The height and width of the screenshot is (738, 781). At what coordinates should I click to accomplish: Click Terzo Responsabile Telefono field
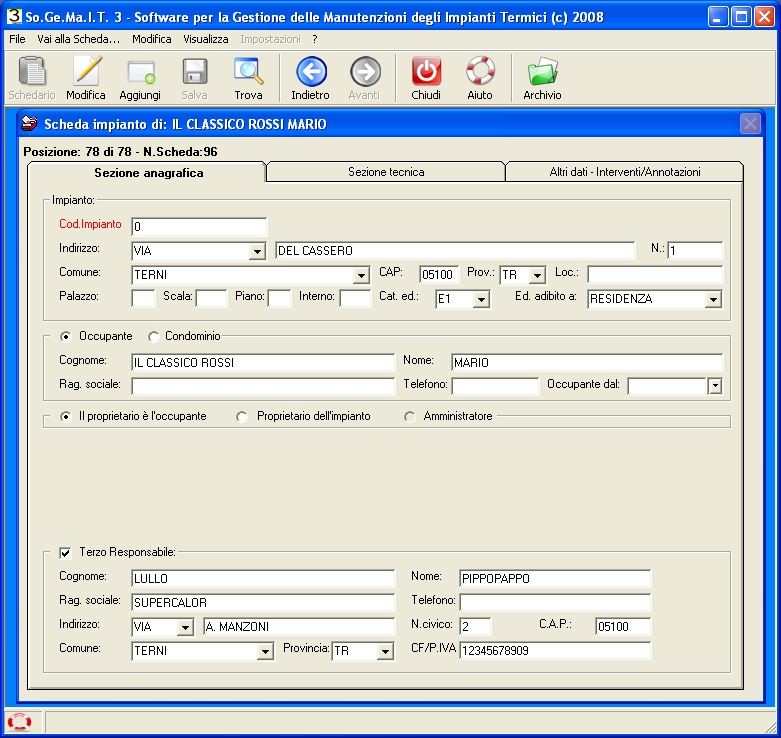(555, 603)
